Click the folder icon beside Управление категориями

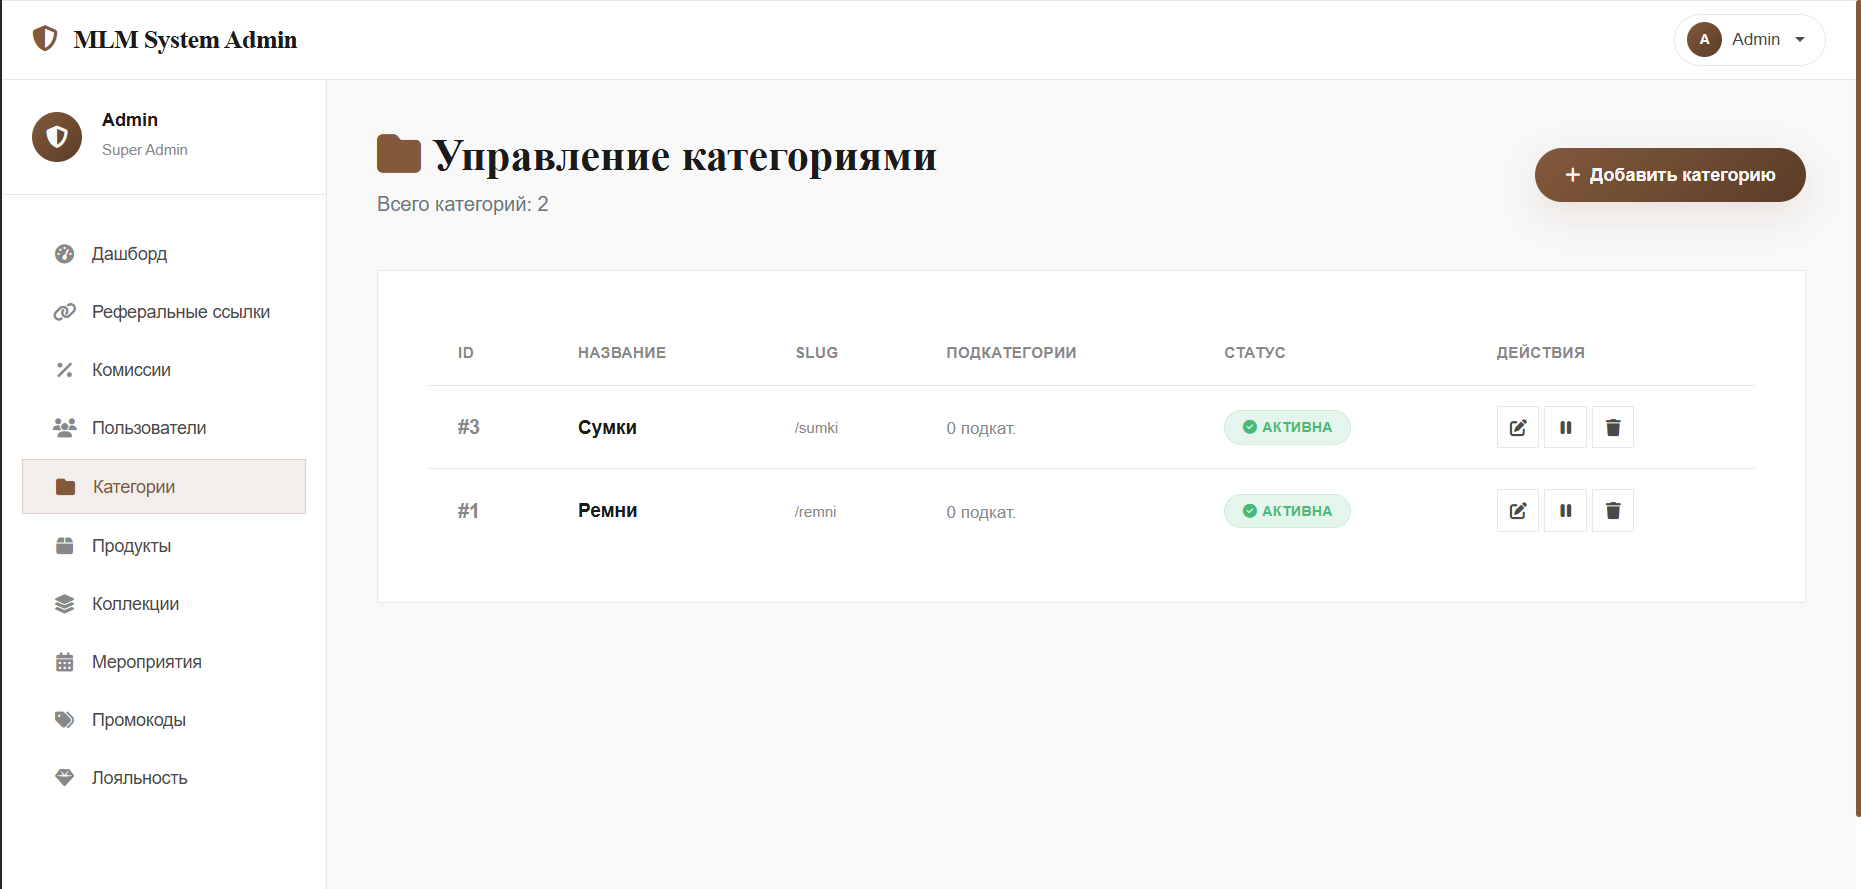[399, 154]
